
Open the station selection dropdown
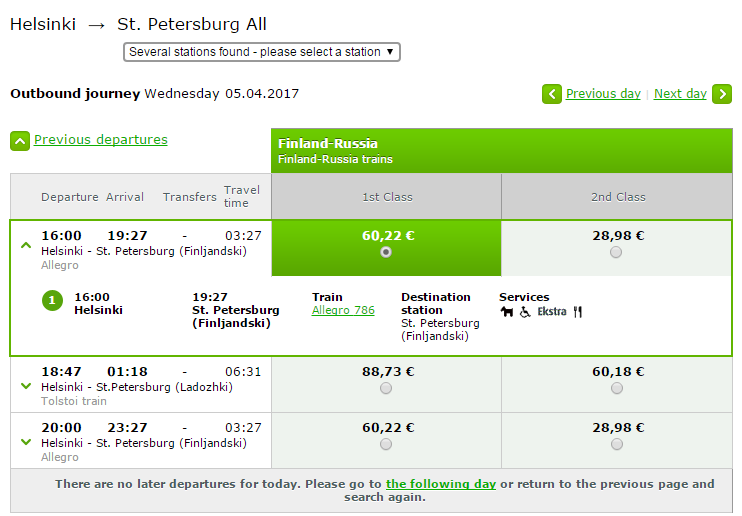262,52
